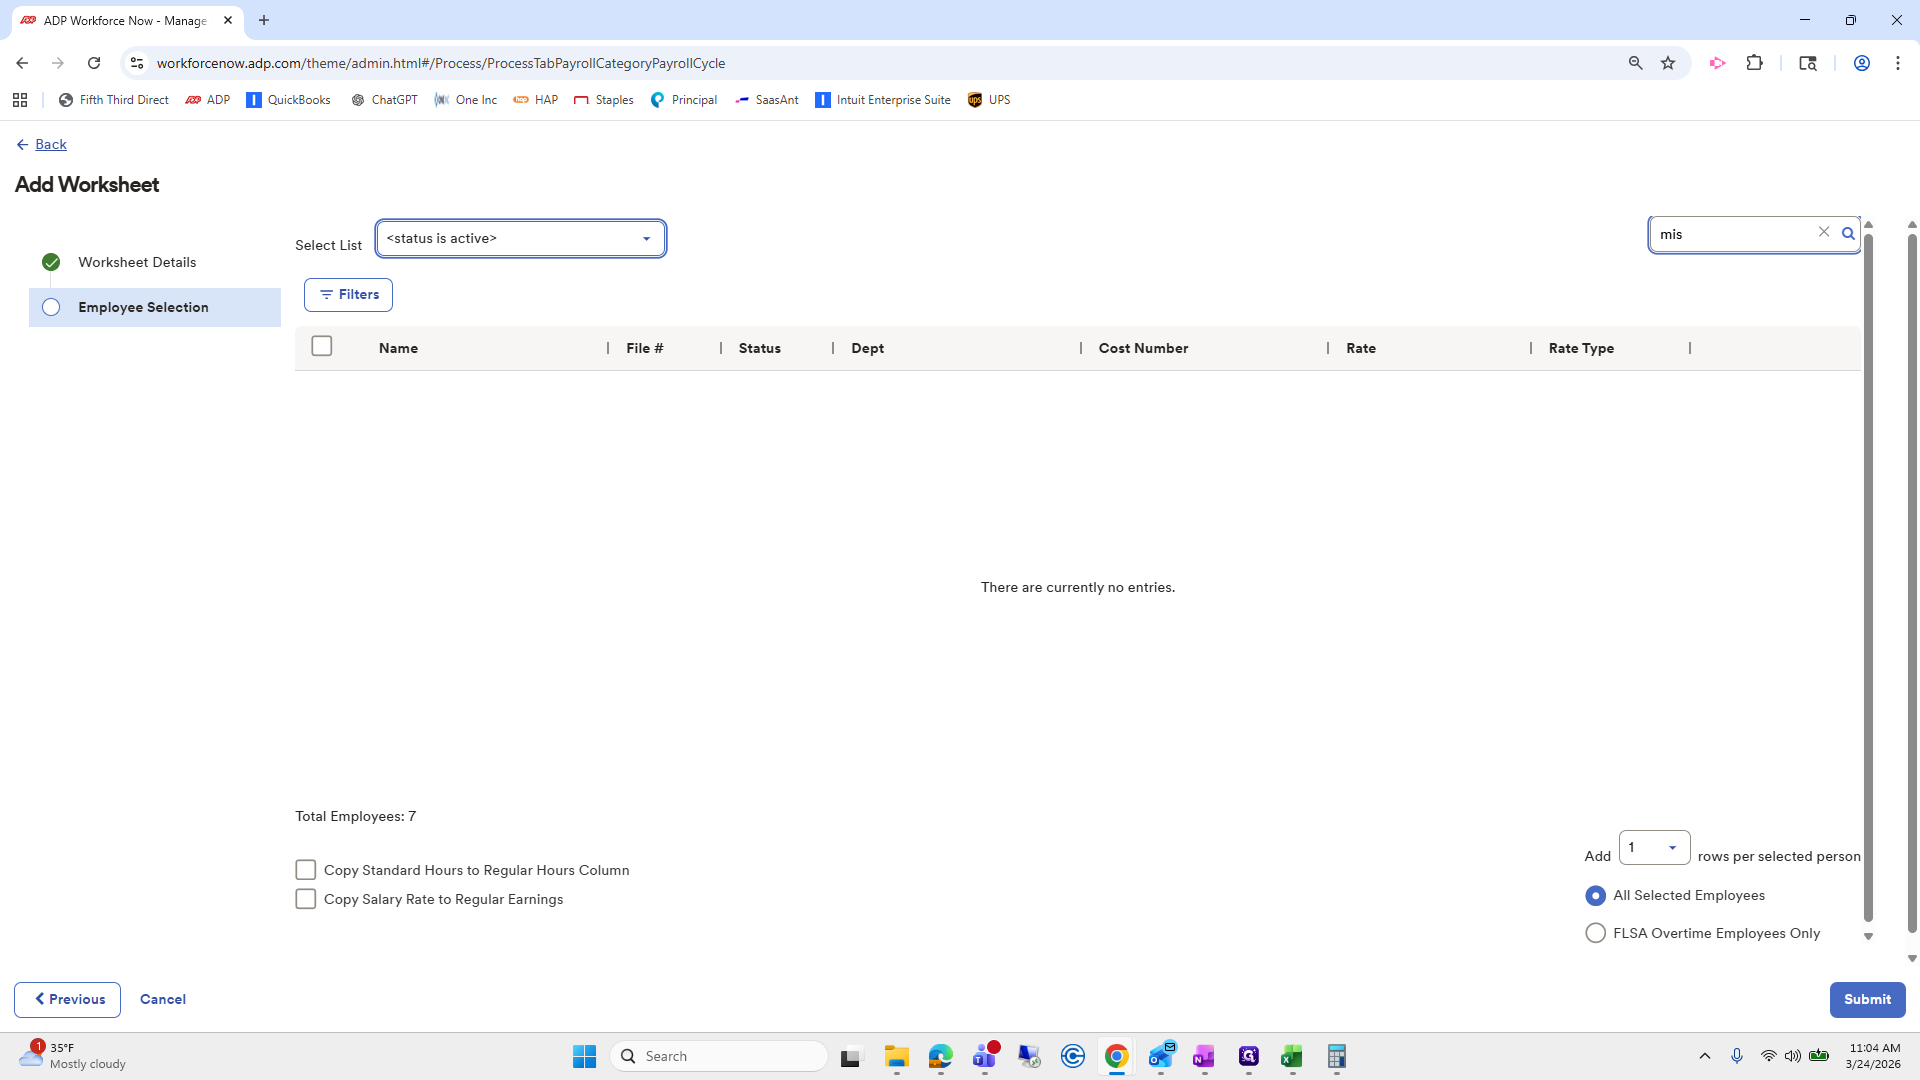1920x1080 pixels.
Task: Click the back arrow icon next to Back
Action: tap(22, 145)
